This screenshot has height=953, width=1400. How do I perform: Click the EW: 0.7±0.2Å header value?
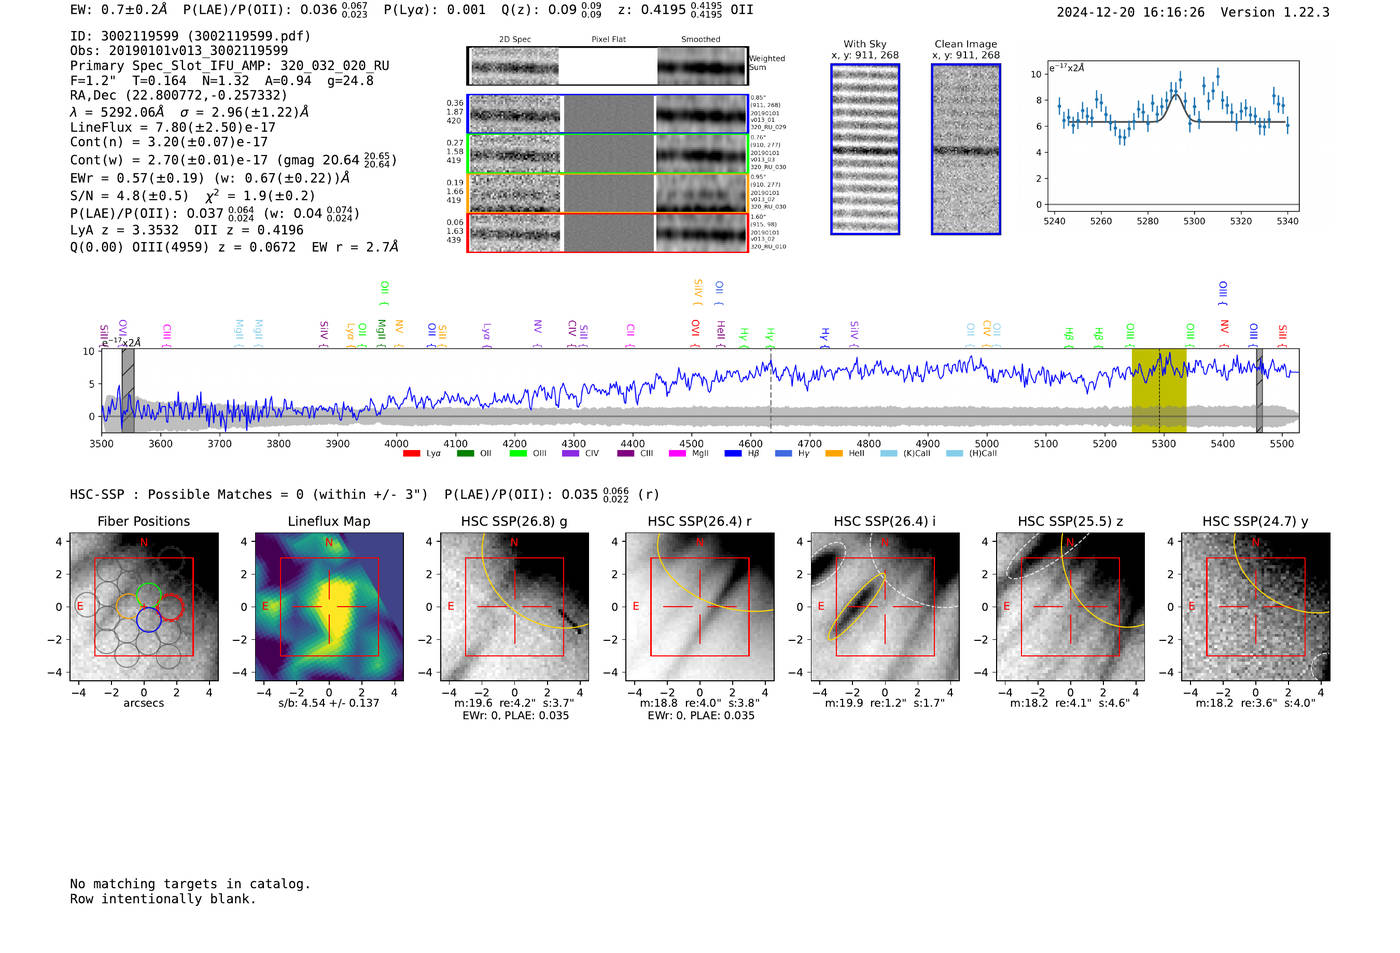(x=119, y=10)
